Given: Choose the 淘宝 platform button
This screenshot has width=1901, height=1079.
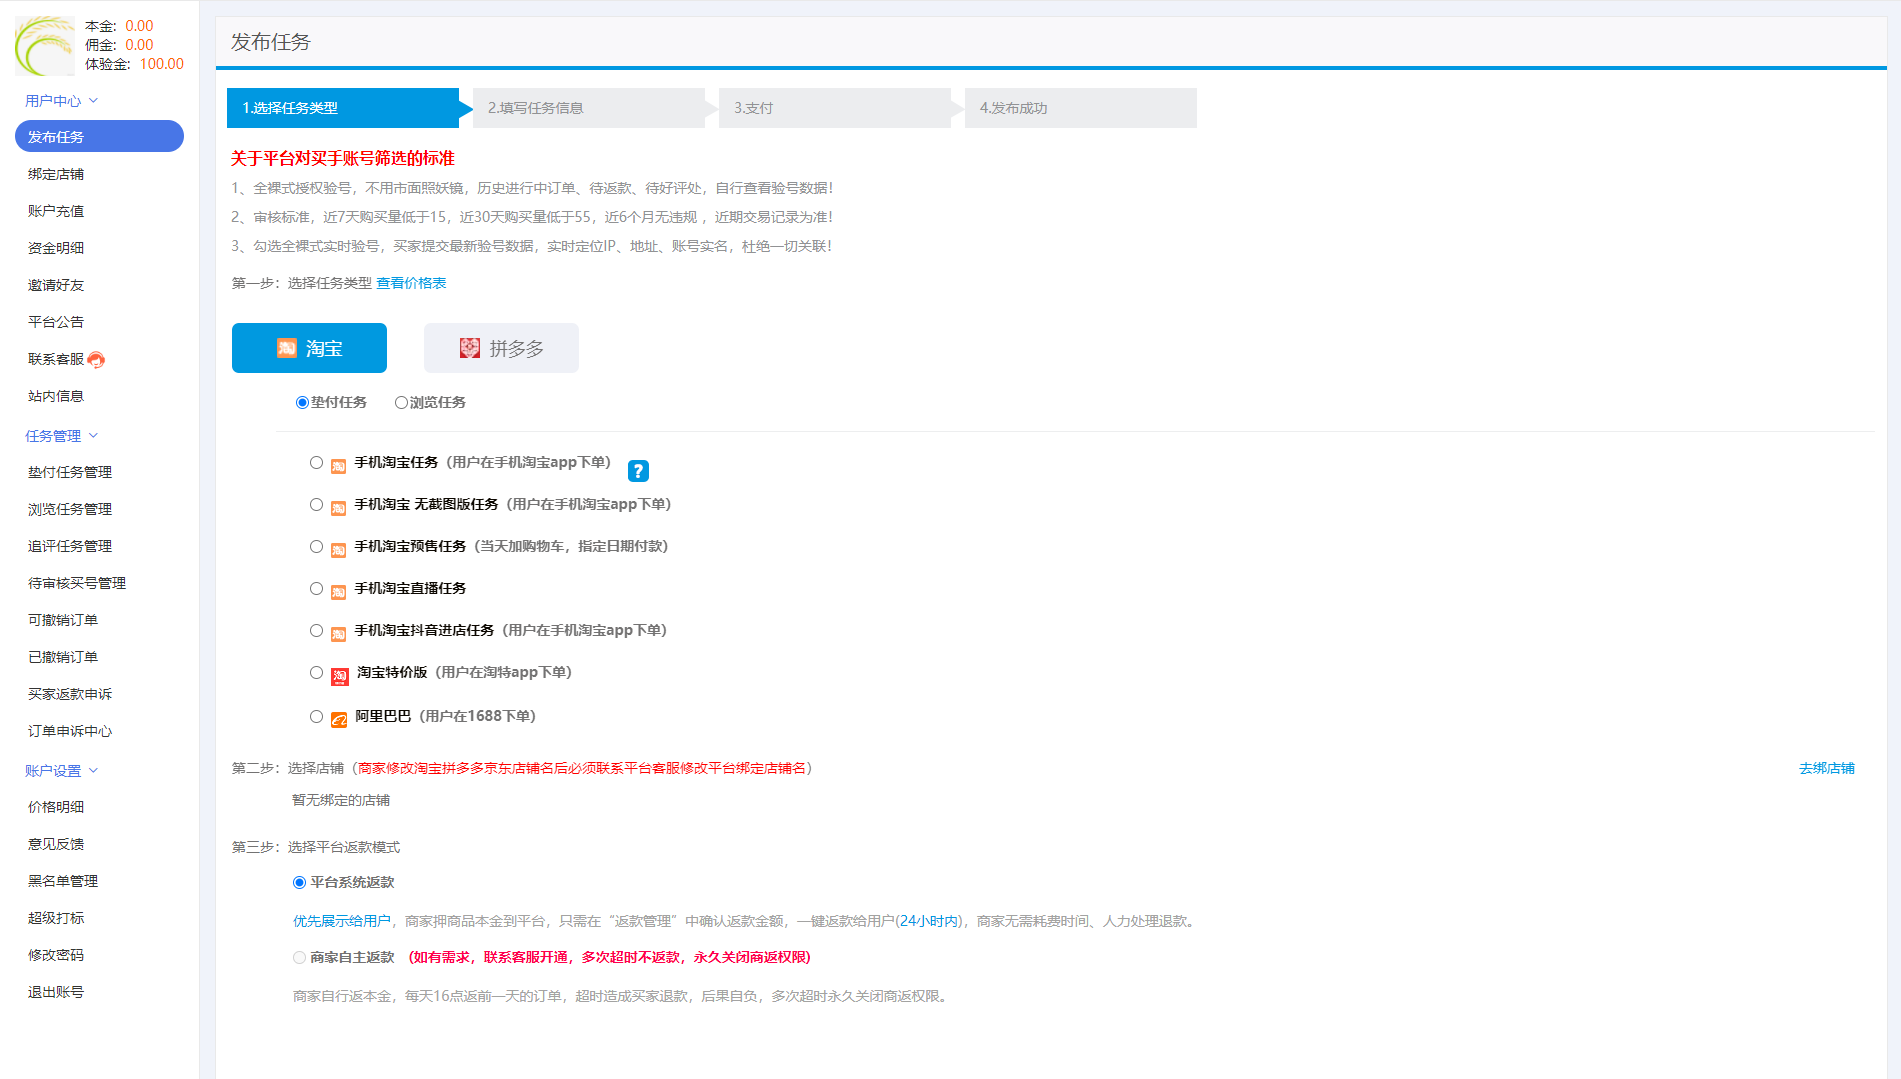Looking at the screenshot, I should 309,348.
